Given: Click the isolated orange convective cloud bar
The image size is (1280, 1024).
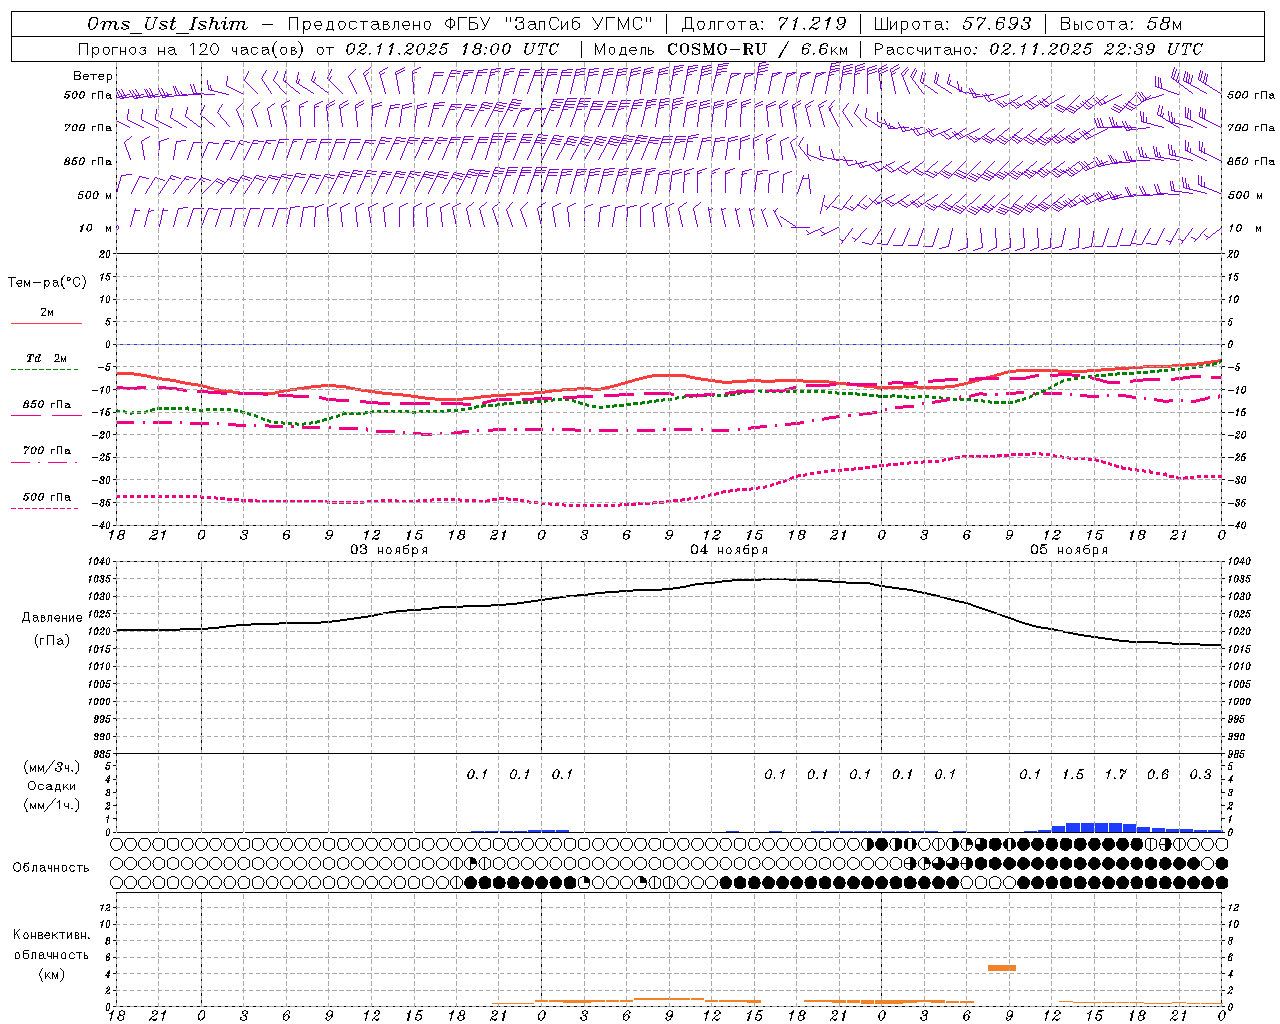Looking at the screenshot, I should tap(1002, 968).
